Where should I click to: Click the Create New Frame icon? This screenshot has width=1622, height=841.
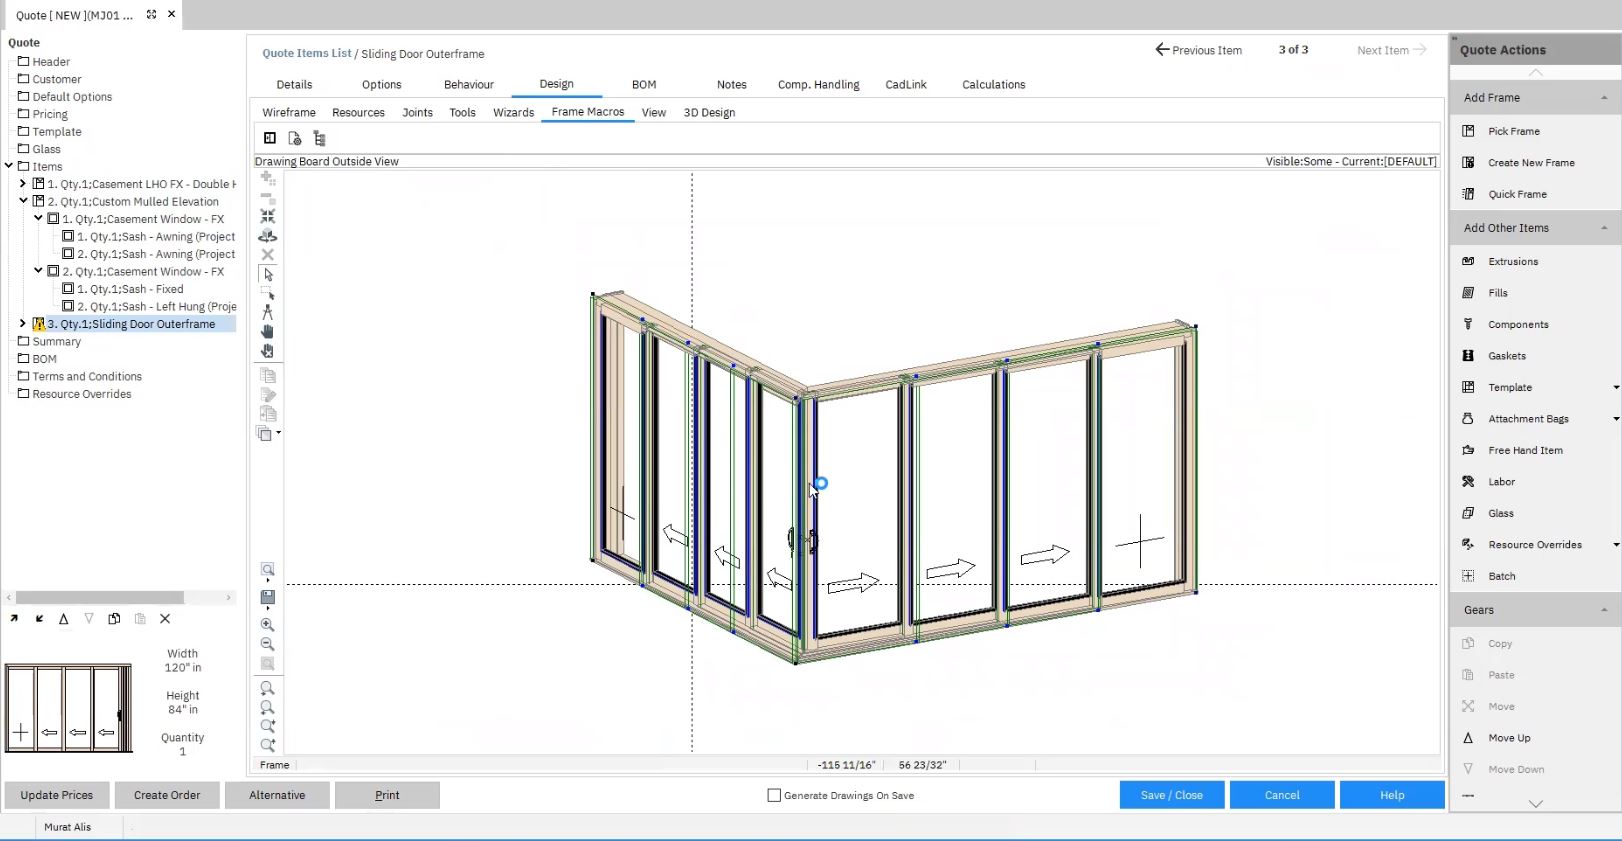point(1468,162)
